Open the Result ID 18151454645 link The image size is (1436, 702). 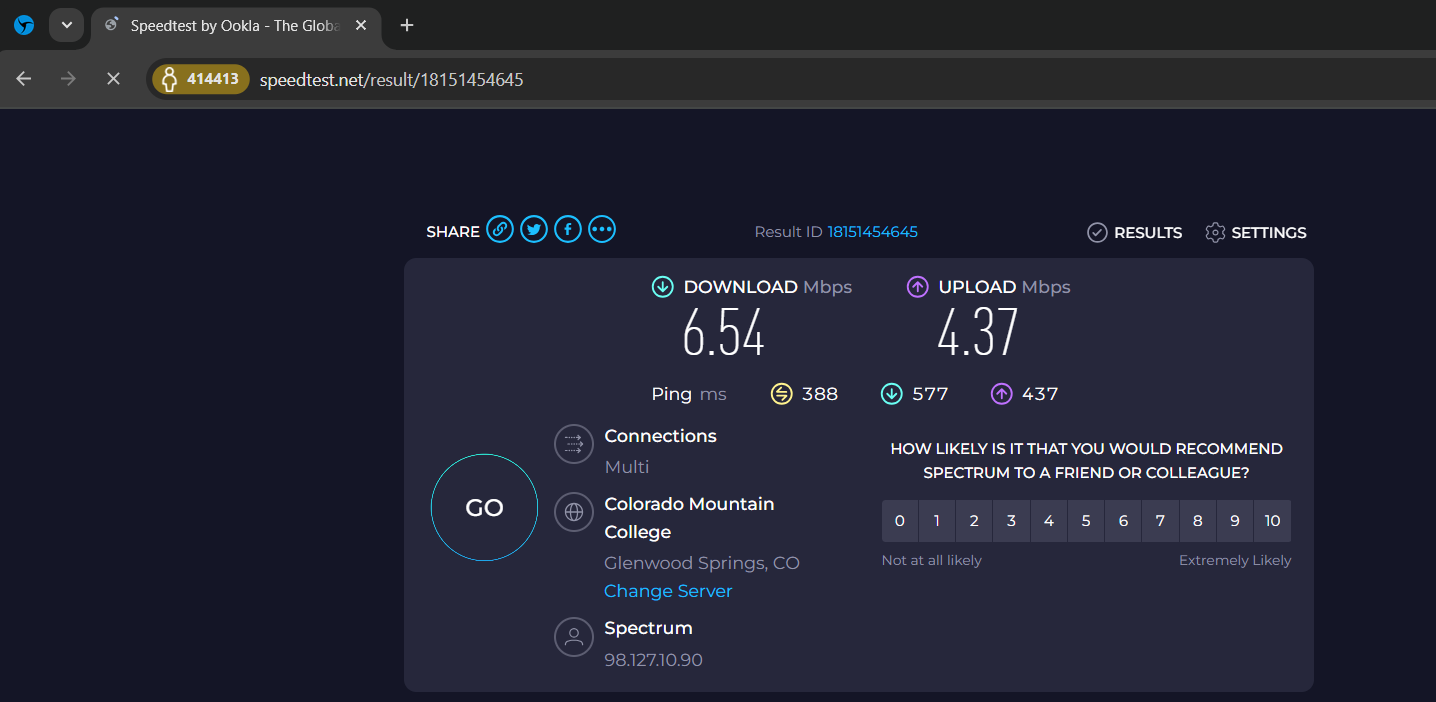[872, 232]
